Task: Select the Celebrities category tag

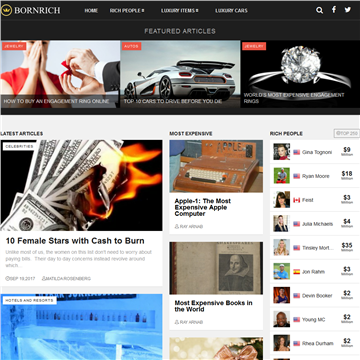Action: 19,146
